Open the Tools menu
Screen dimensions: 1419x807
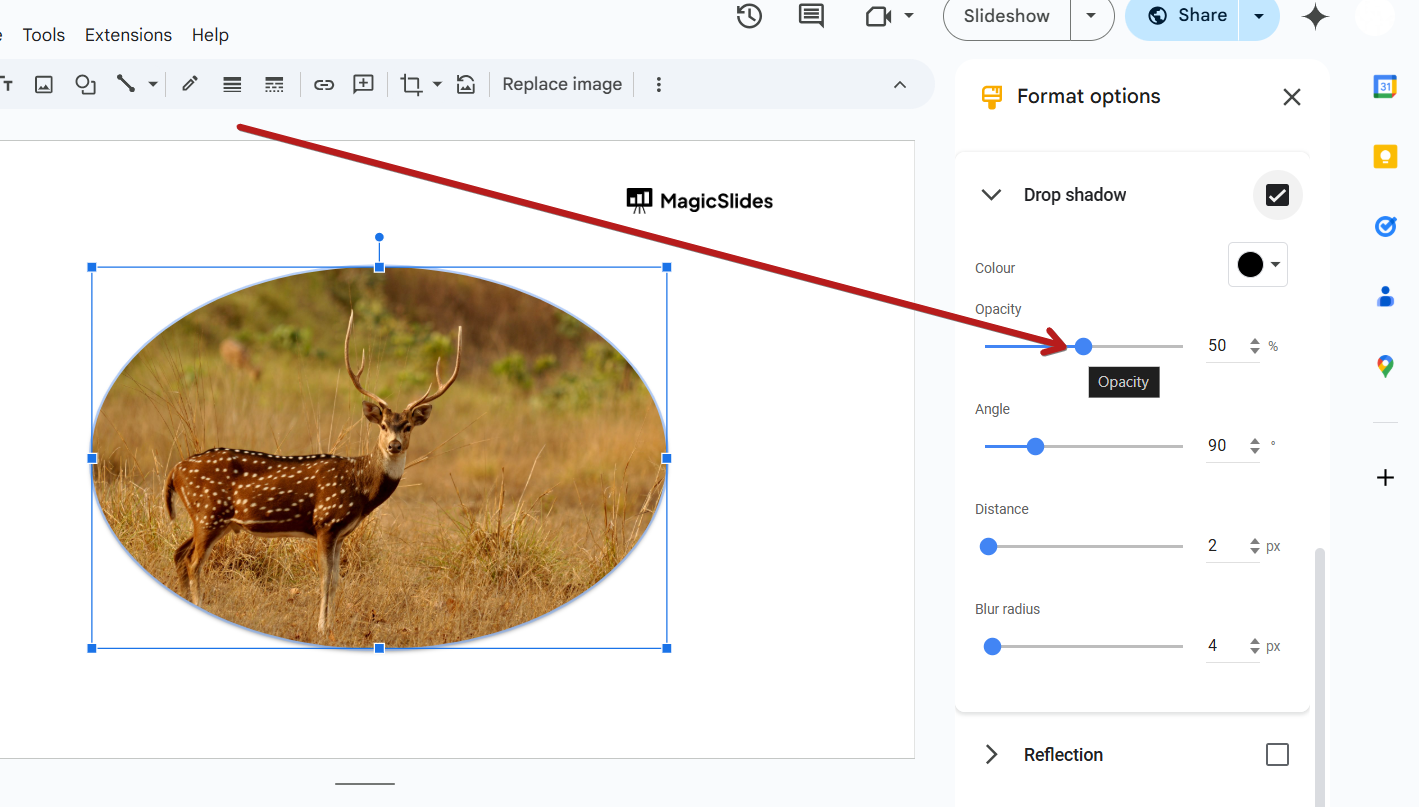(x=43, y=34)
